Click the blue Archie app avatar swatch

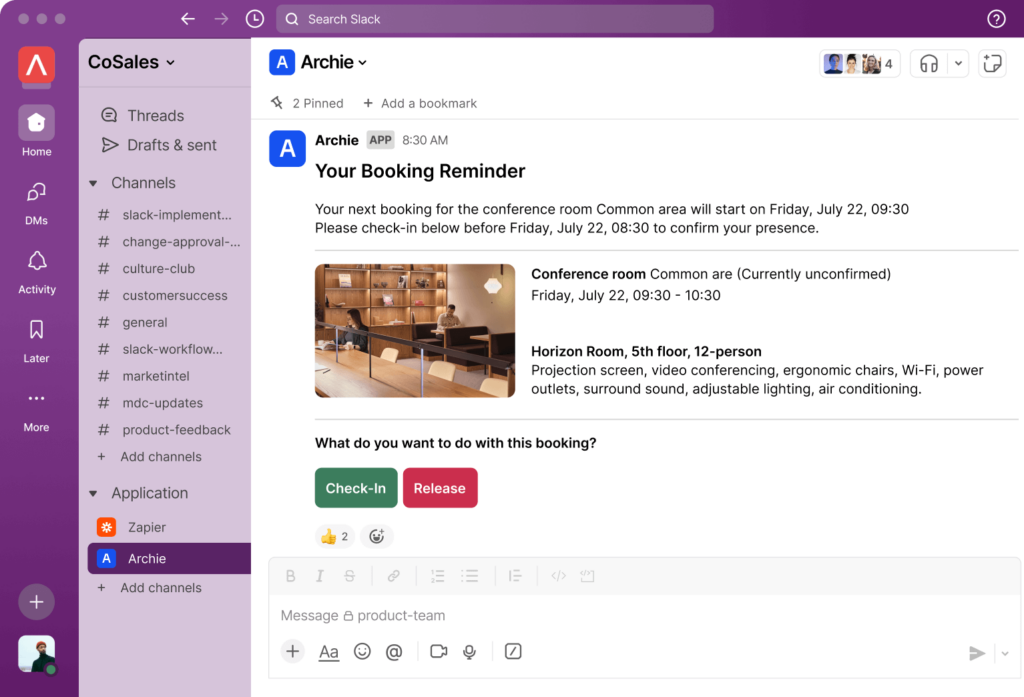287,146
